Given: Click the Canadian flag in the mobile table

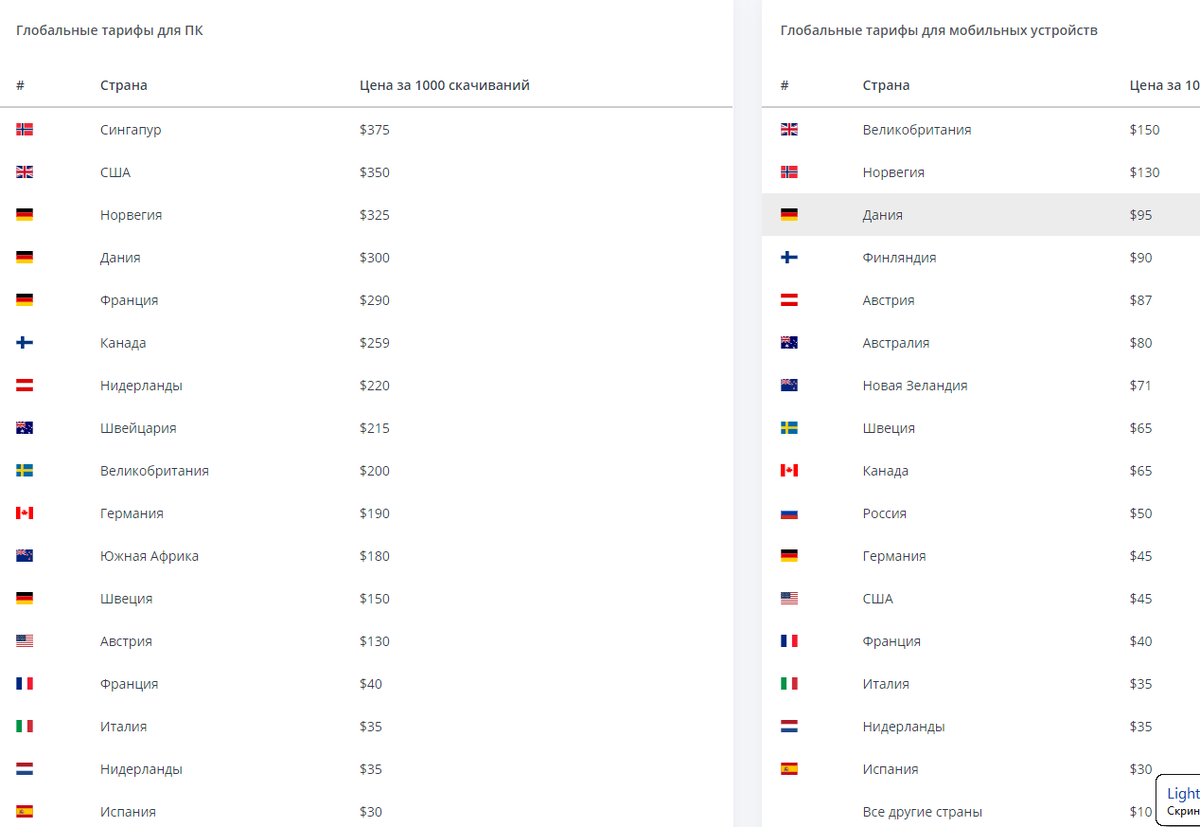Looking at the screenshot, I should click(789, 471).
